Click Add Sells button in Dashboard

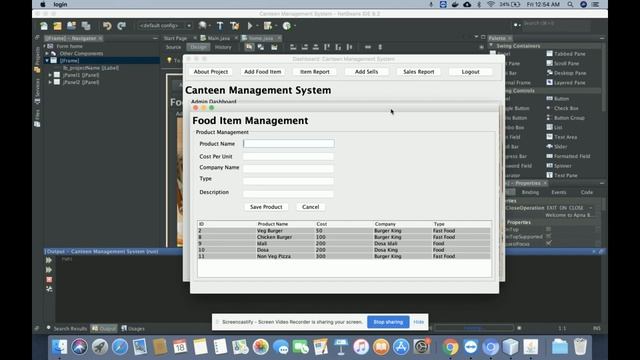tap(367, 72)
